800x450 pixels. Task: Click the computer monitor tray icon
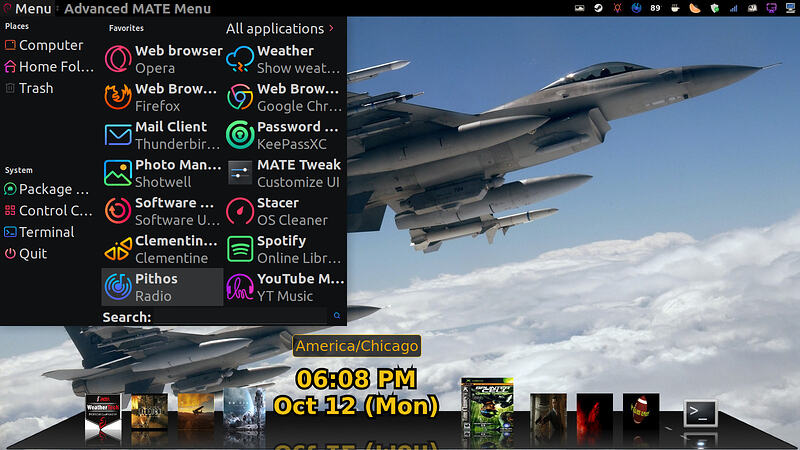(x=790, y=8)
